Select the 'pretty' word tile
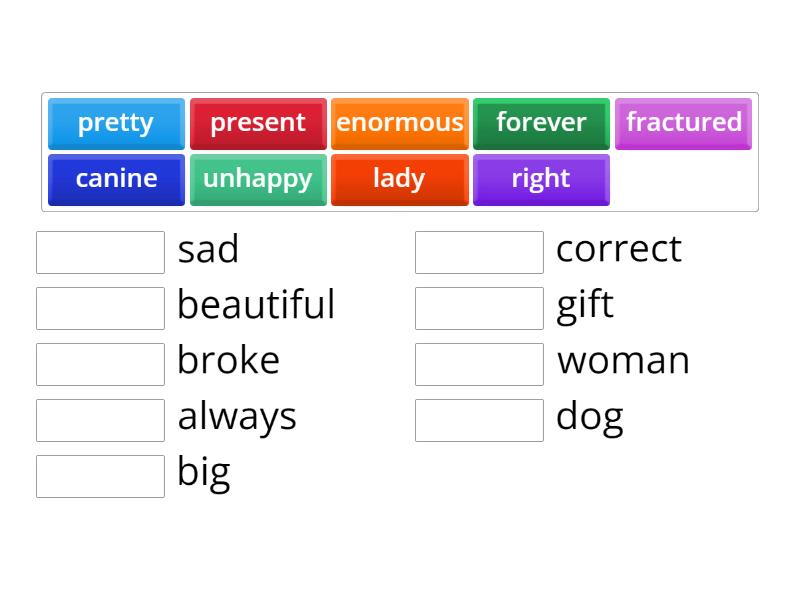The height and width of the screenshot is (600, 800). coord(116,123)
